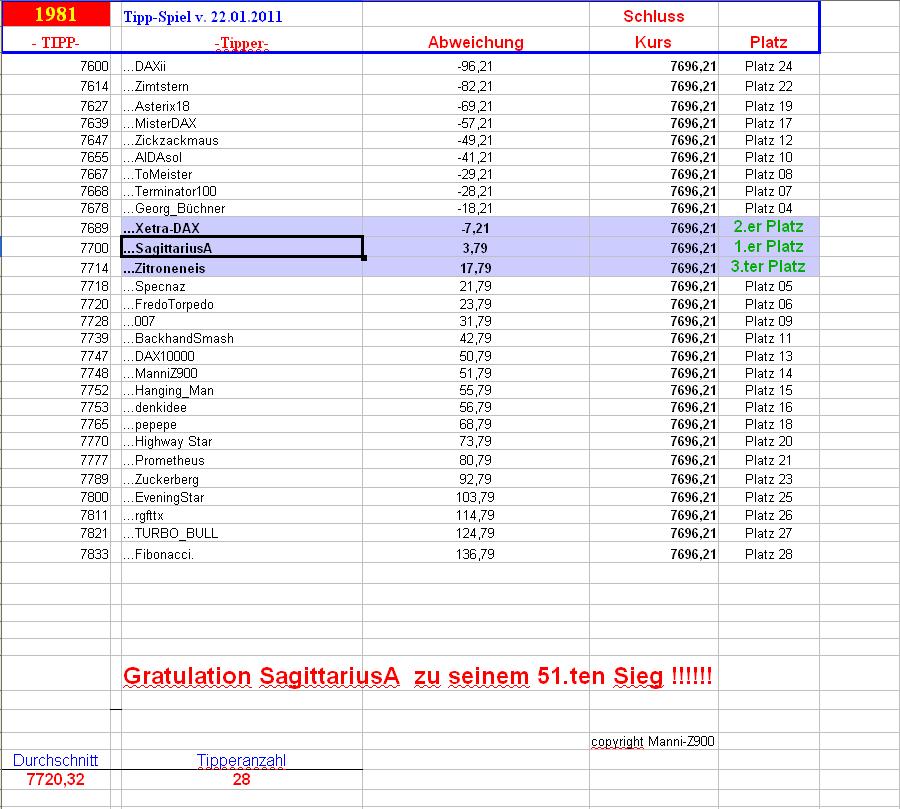Click the ...TURBO_BULL cell

[242, 533]
